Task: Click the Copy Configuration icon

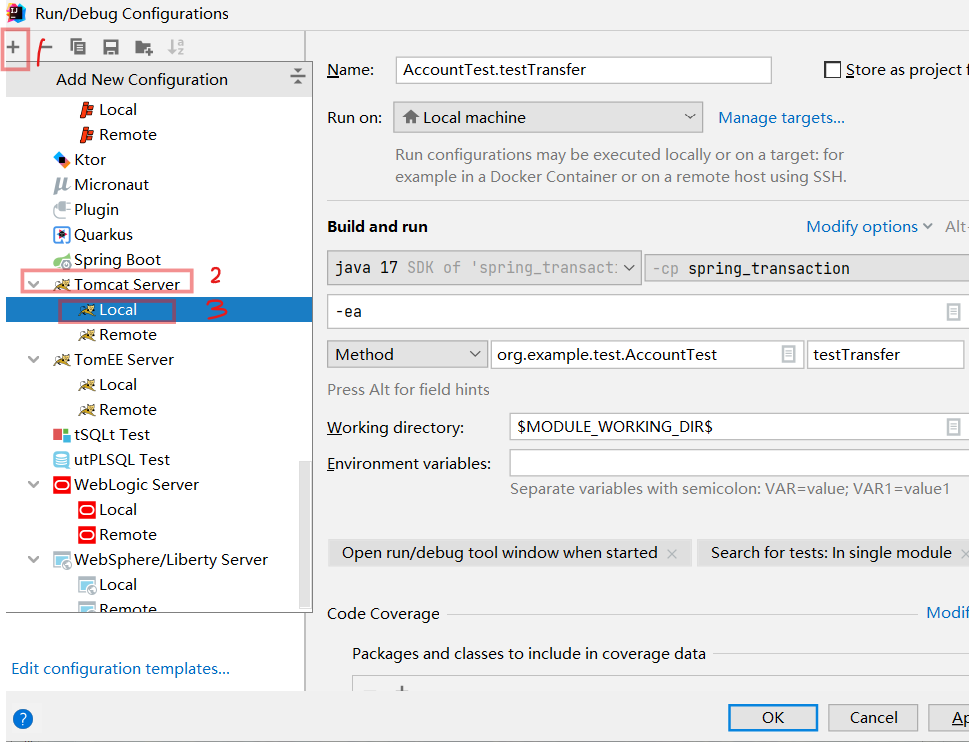Action: [78, 47]
